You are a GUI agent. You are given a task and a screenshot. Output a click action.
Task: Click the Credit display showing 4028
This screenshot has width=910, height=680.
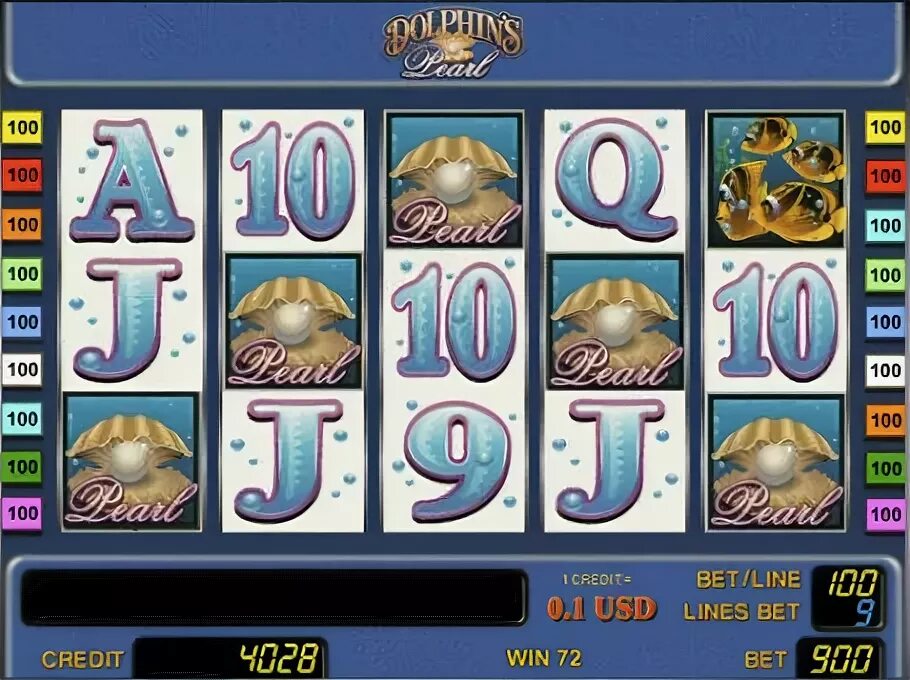(229, 659)
